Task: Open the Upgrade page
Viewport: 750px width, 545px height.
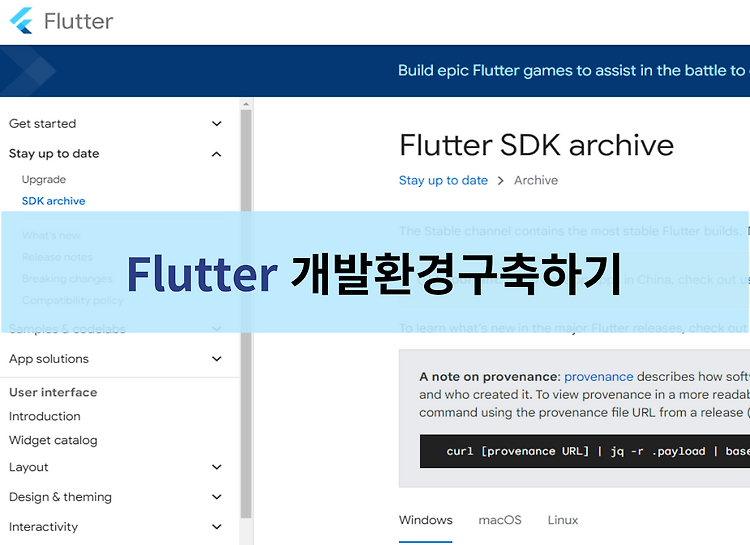Action: coord(44,179)
